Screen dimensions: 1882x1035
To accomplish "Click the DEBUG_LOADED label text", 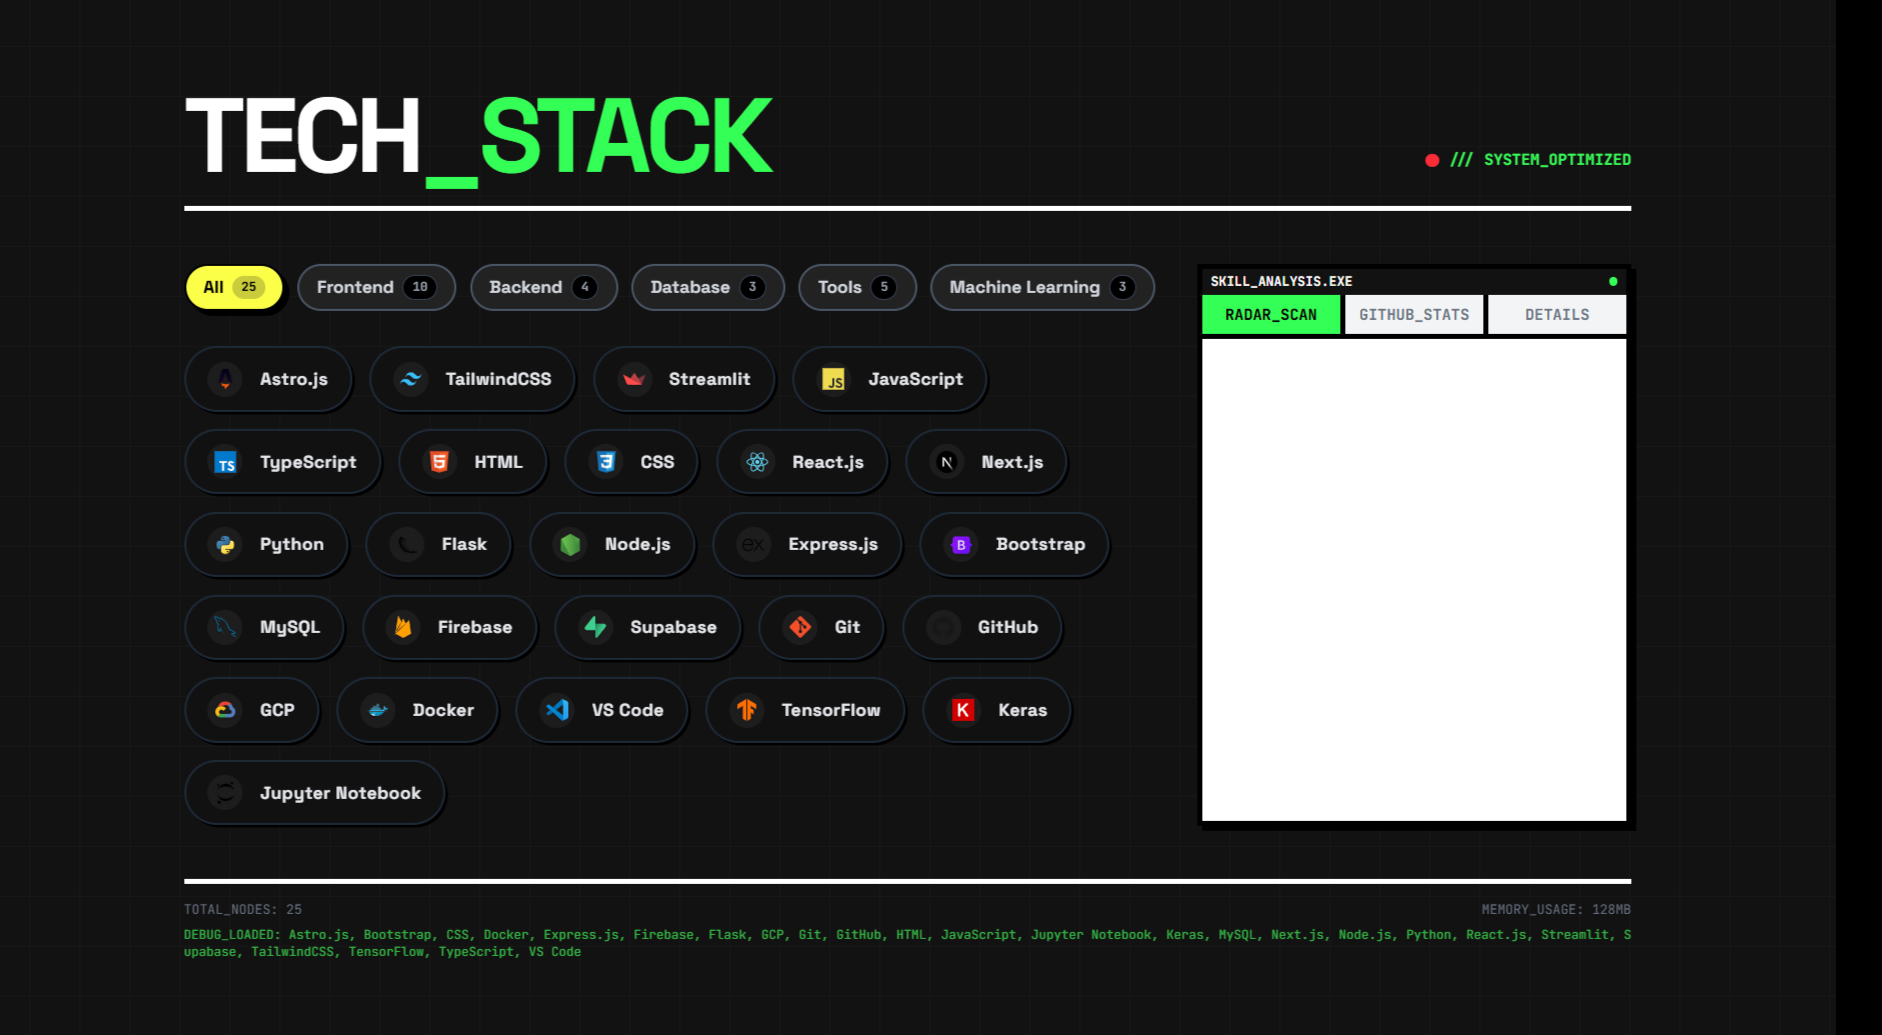I will pos(232,935).
